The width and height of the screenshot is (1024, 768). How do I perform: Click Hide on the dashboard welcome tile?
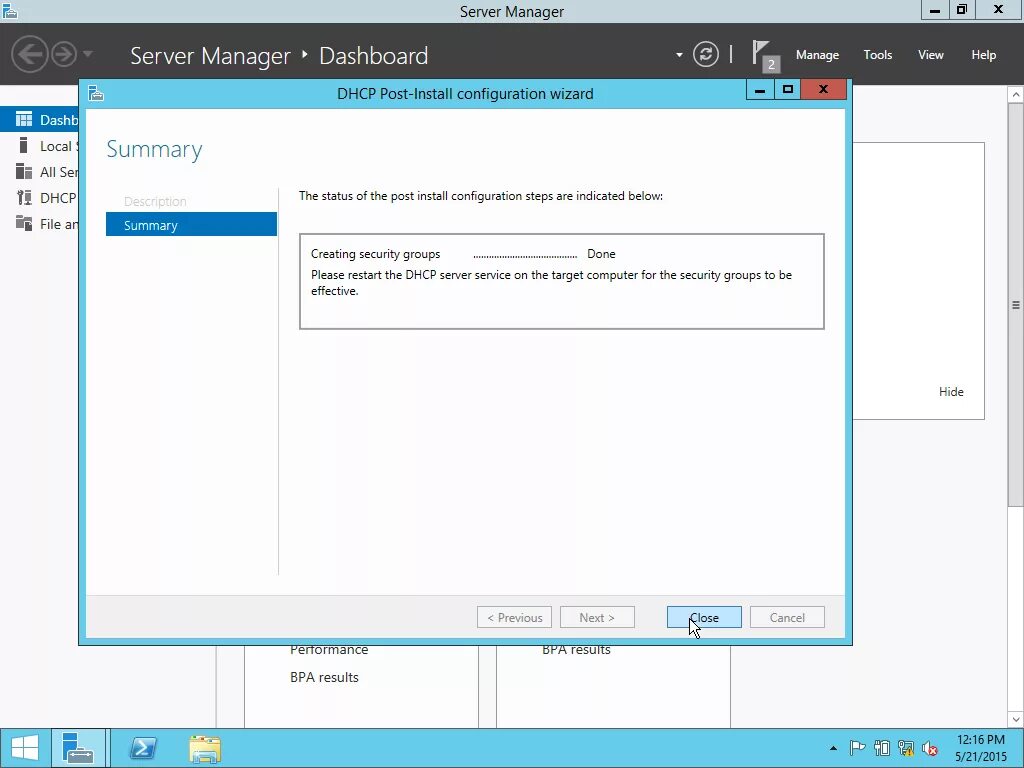click(x=951, y=392)
